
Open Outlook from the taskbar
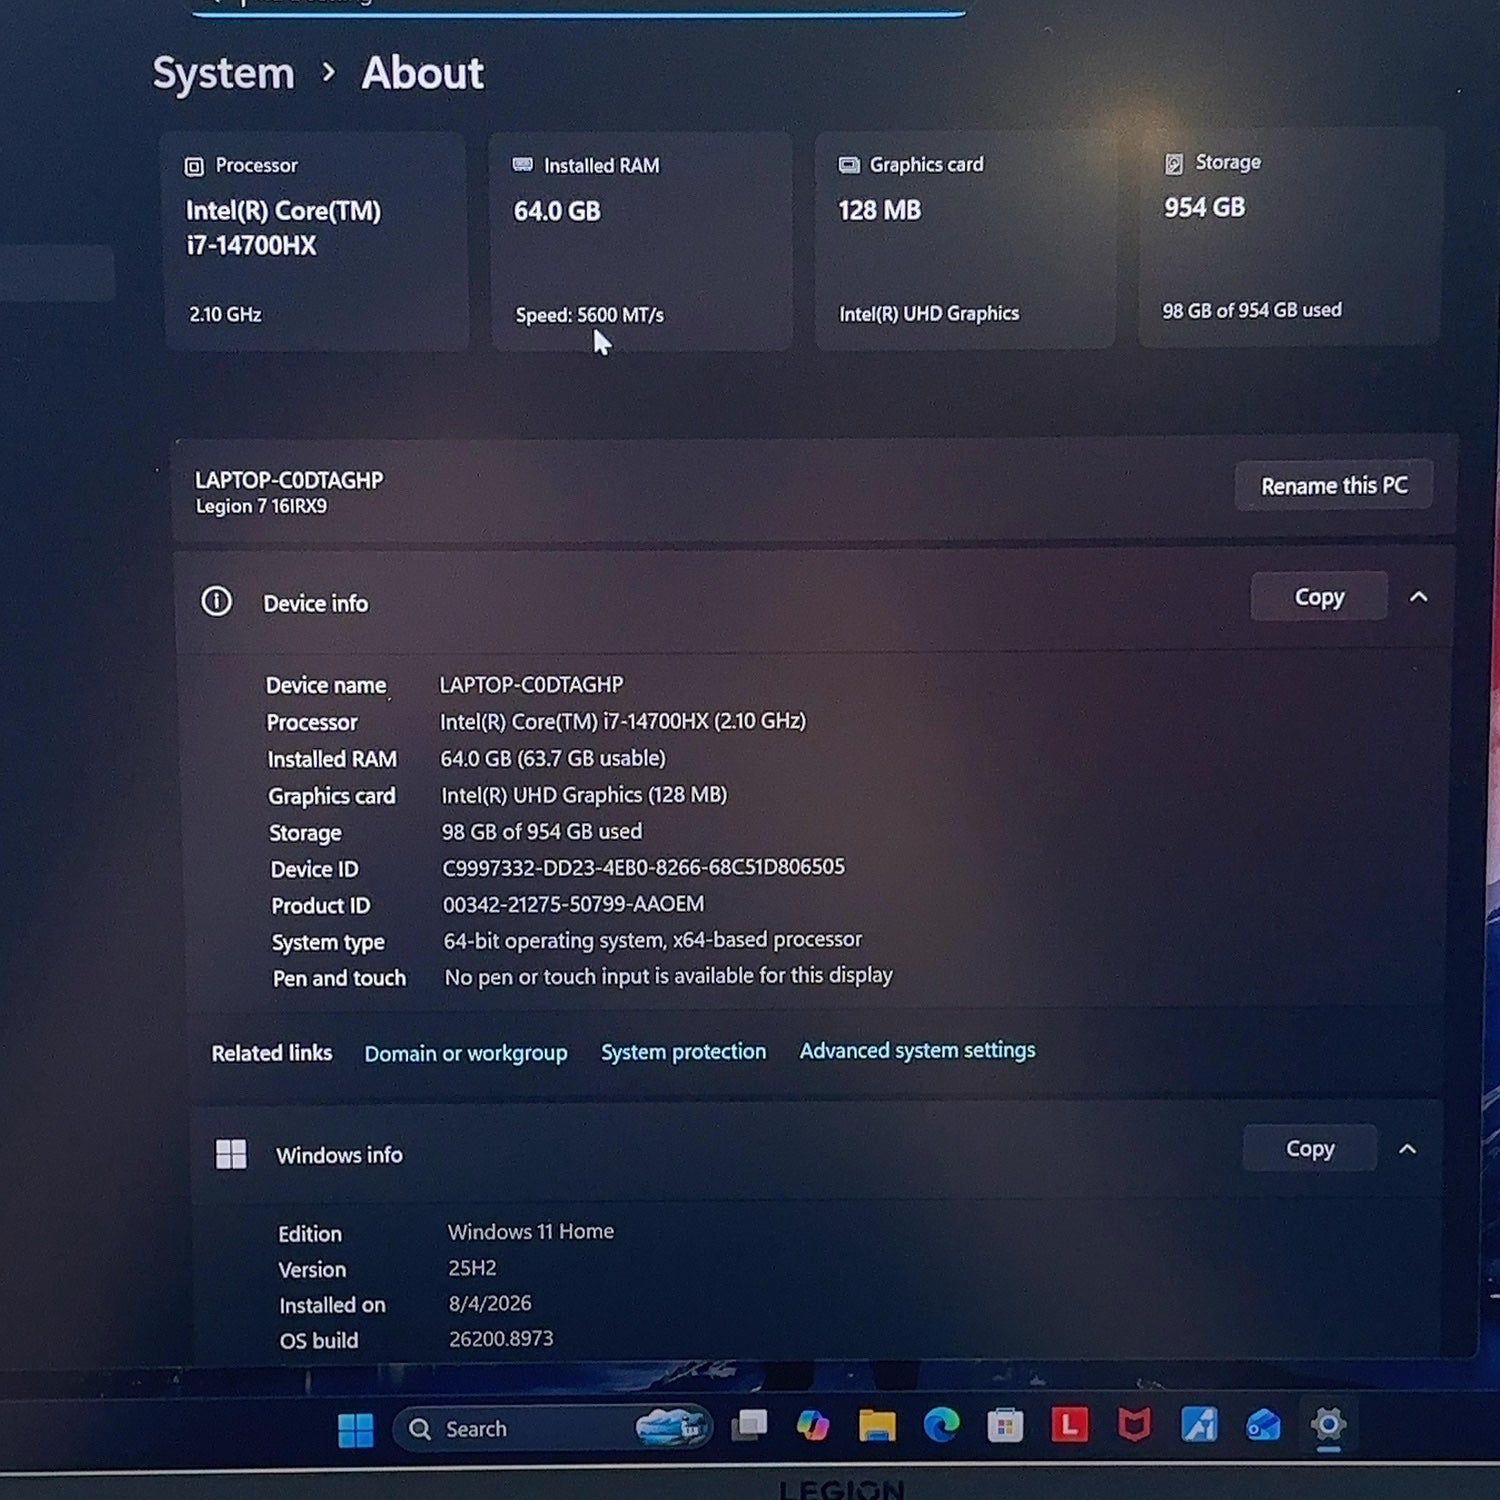tap(1263, 1425)
